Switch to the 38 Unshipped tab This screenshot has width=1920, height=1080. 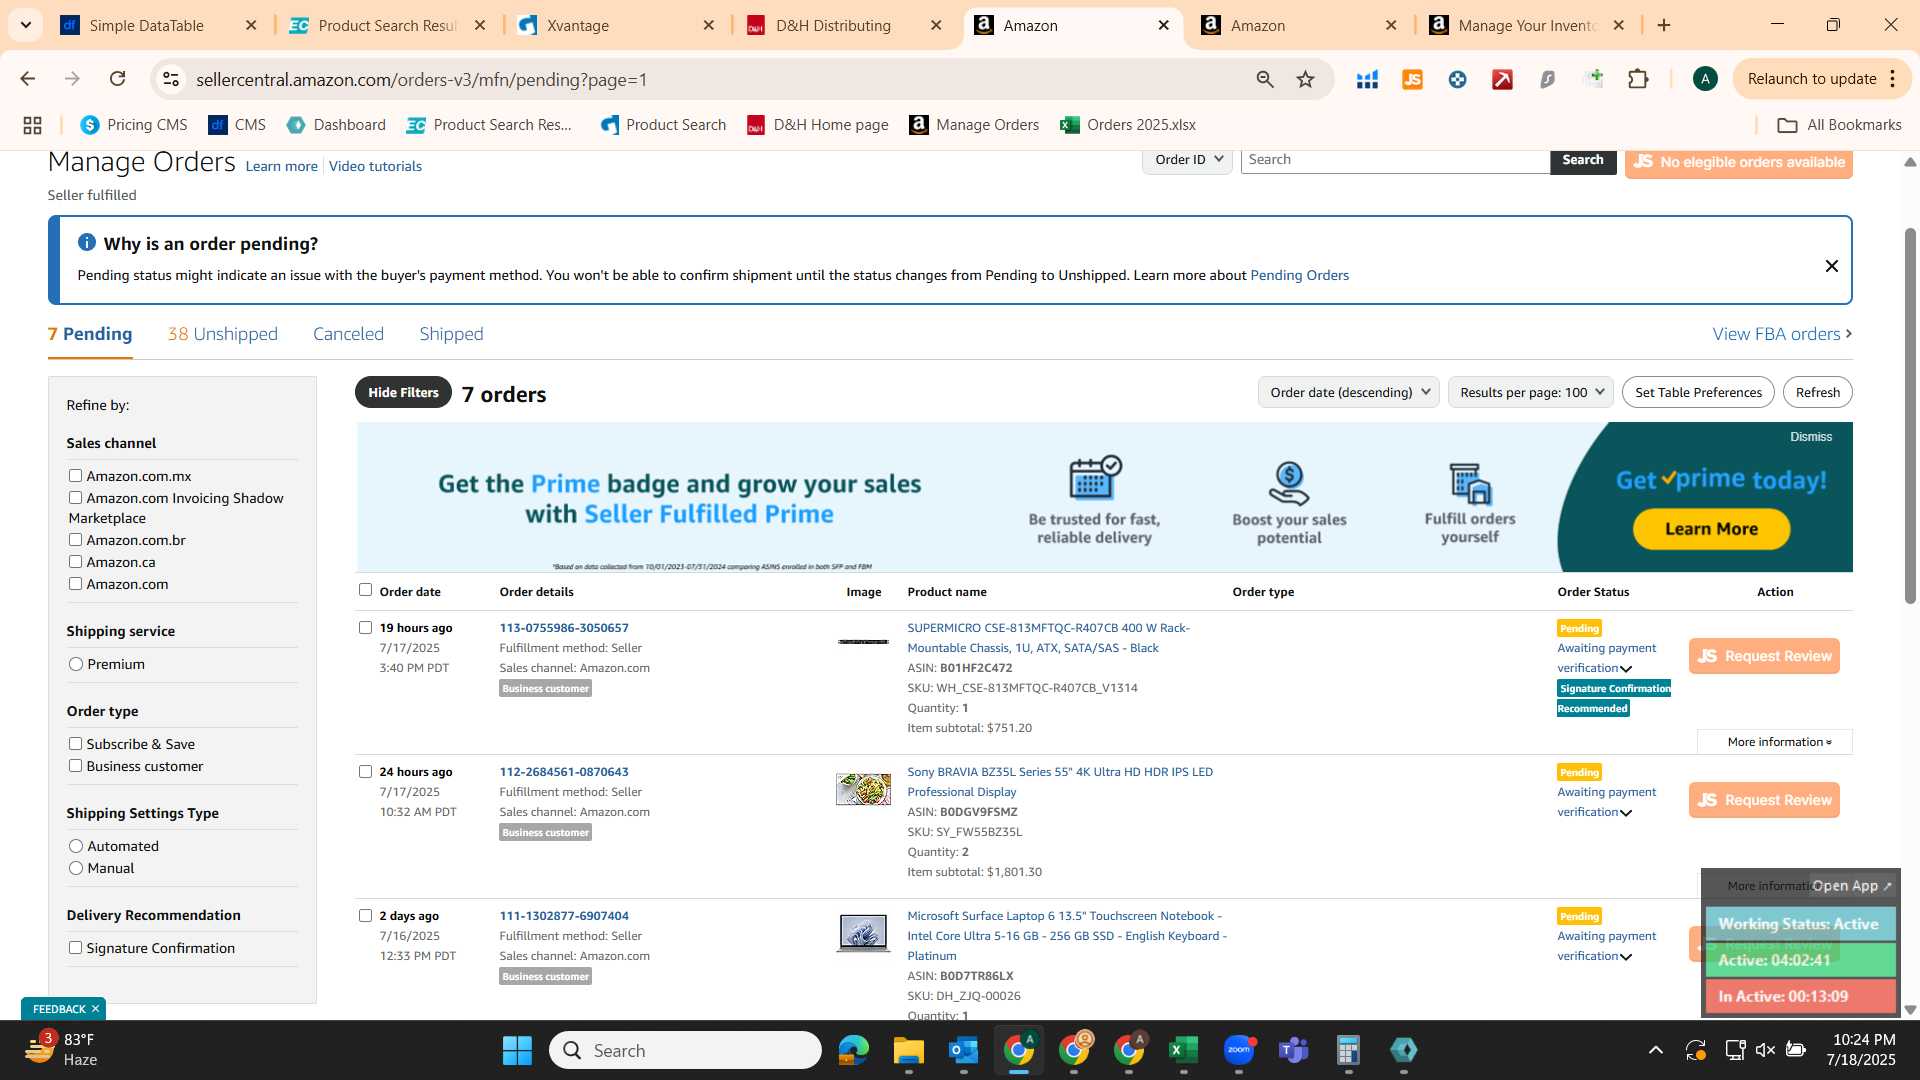click(223, 334)
